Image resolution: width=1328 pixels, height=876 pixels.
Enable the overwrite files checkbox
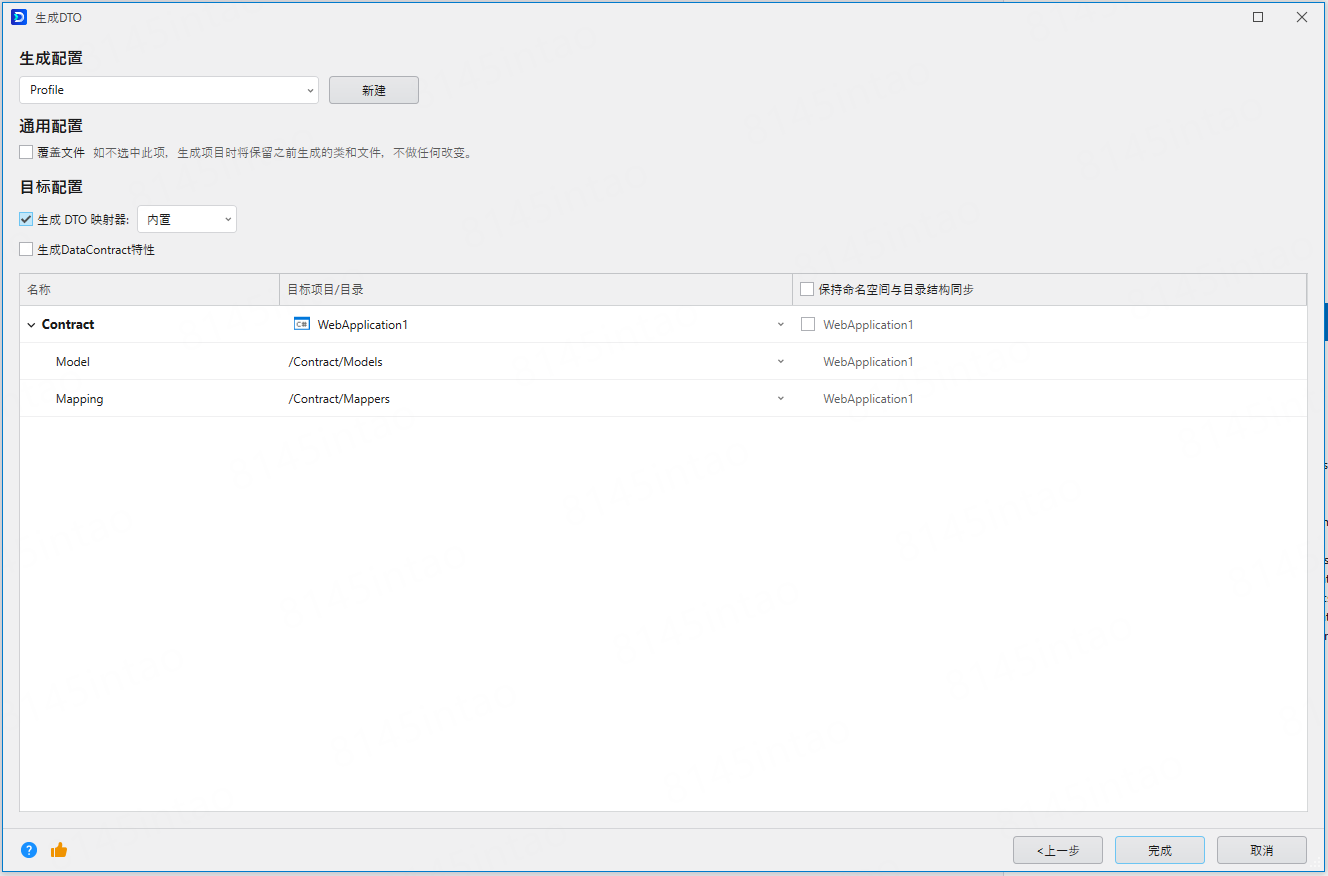click(x=27, y=153)
